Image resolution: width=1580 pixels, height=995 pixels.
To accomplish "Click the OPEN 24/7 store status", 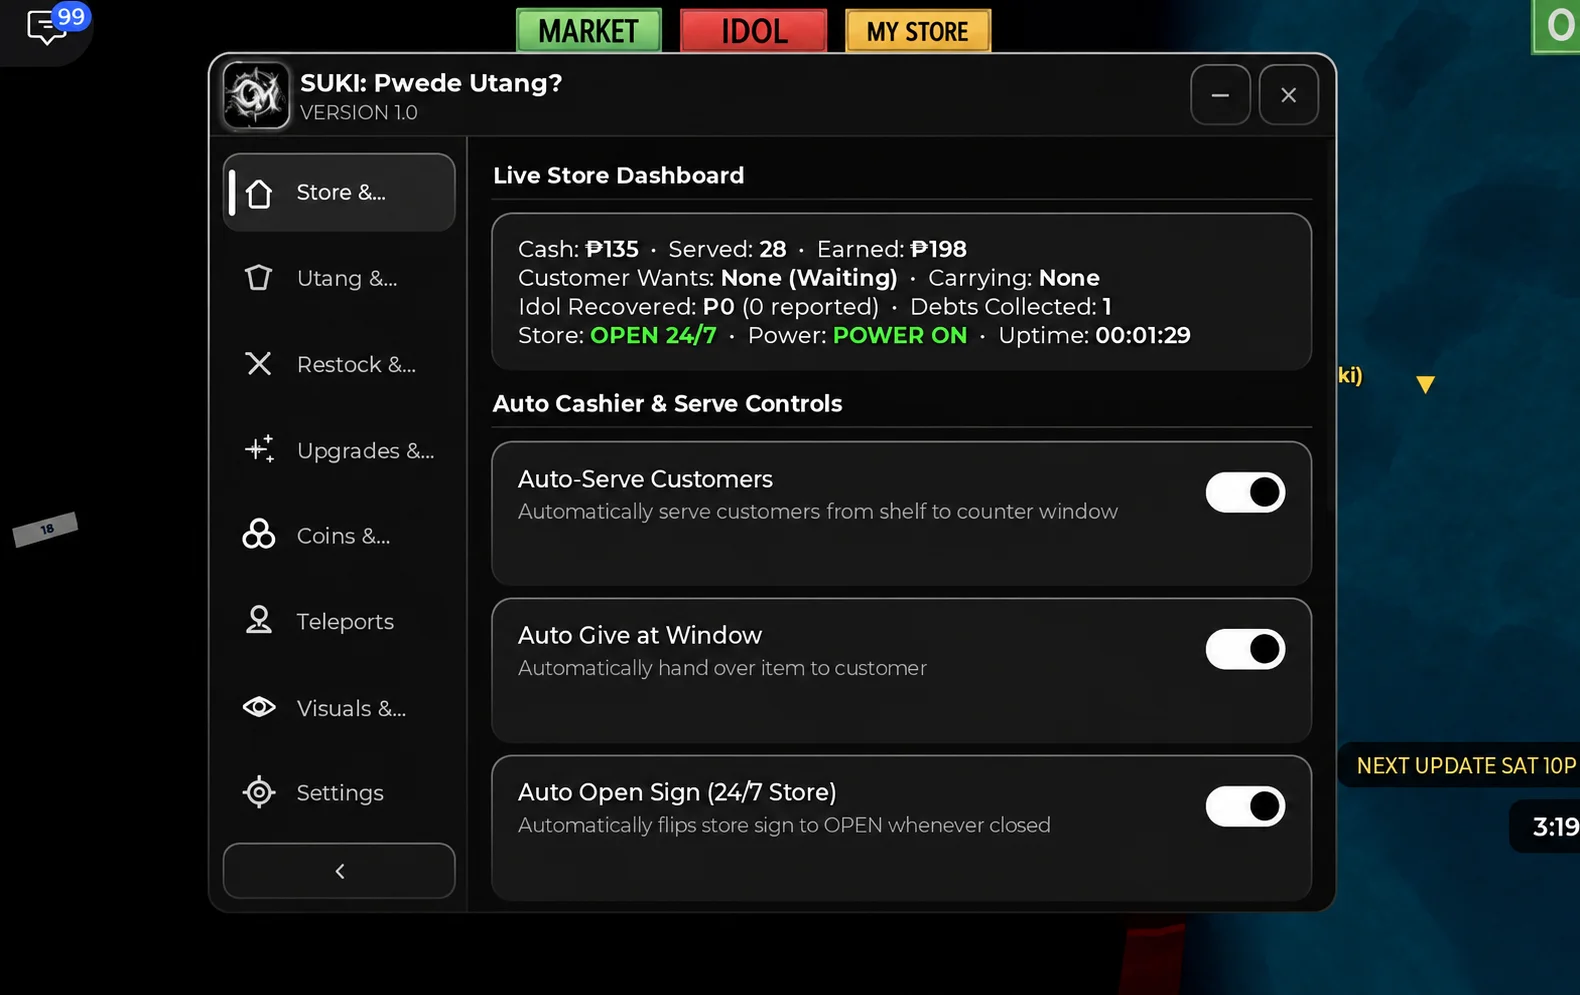I will pyautogui.click(x=653, y=336).
